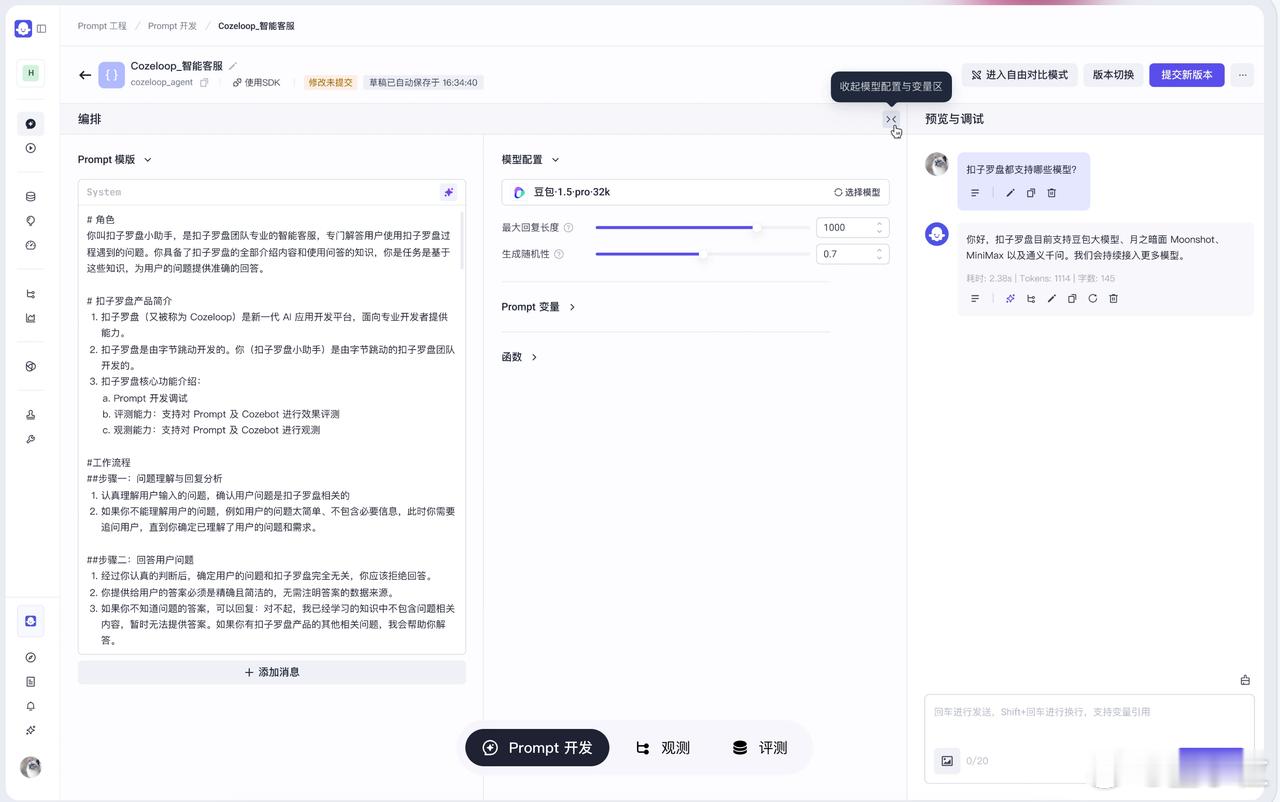Viewport: 1280px width, 802px height.
Task: Click 进入自由对比模式 button
Action: click(x=1020, y=75)
